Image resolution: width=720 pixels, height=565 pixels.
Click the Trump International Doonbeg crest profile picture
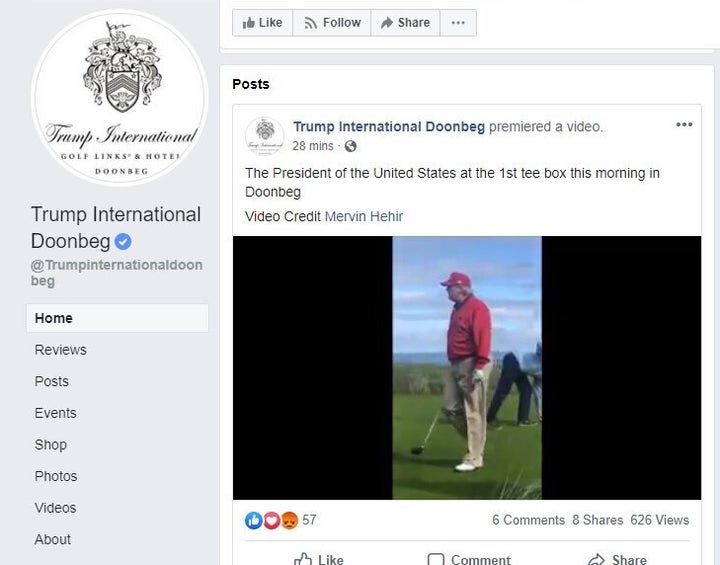pyautogui.click(x=120, y=97)
